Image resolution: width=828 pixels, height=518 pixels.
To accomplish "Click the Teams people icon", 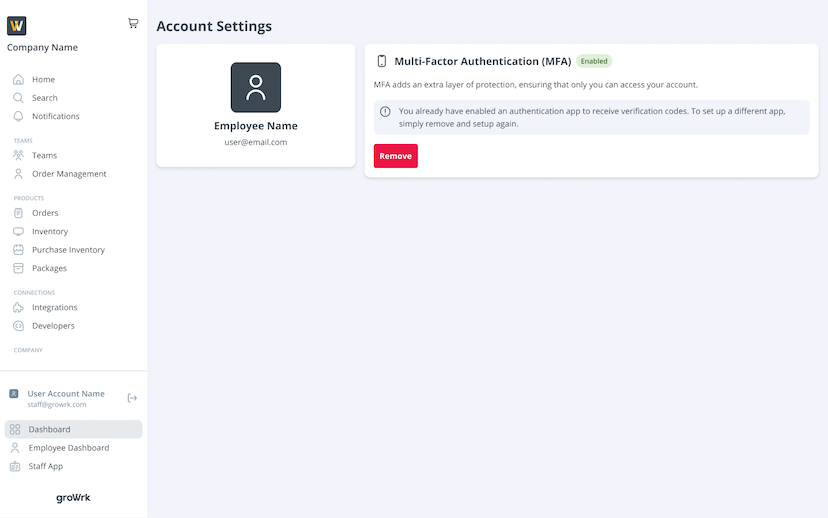I will click(x=18, y=155).
